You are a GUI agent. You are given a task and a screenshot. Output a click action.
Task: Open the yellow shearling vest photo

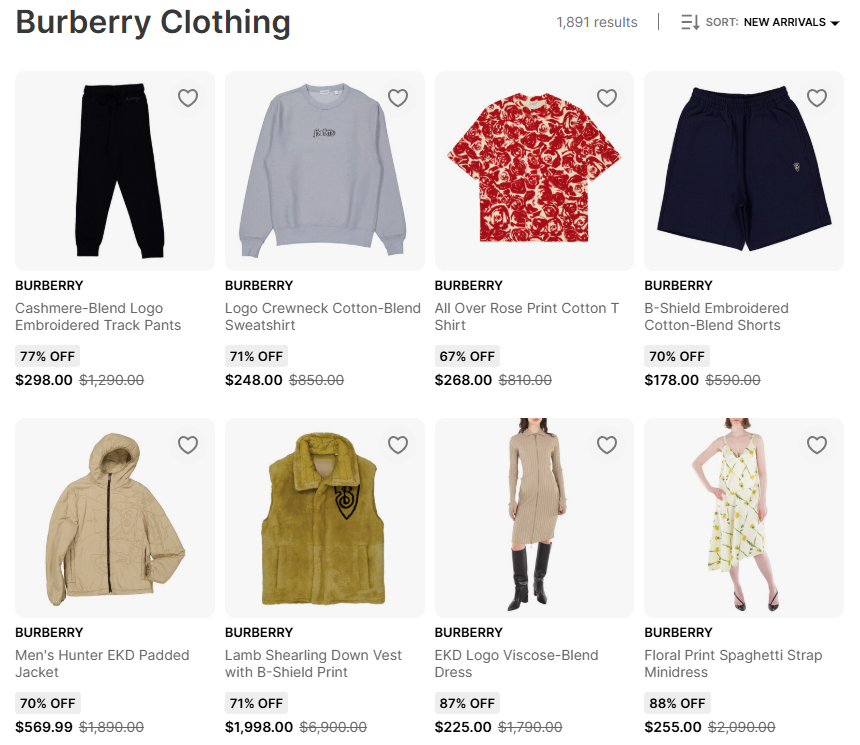(x=324, y=520)
